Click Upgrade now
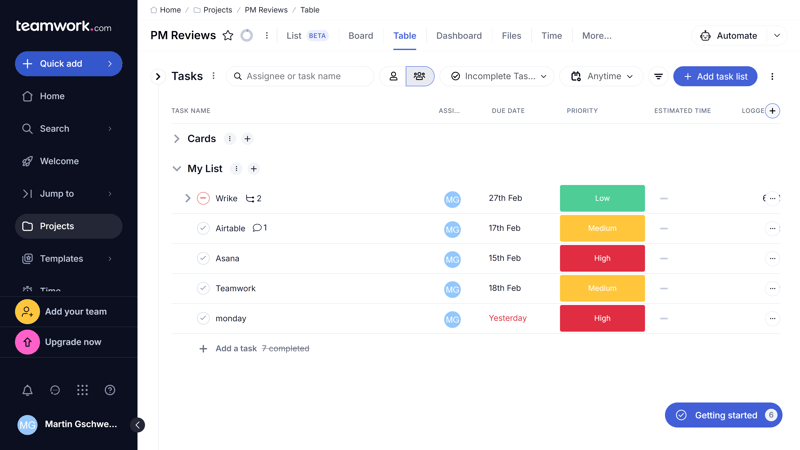This screenshot has width=800, height=450. coord(68,342)
